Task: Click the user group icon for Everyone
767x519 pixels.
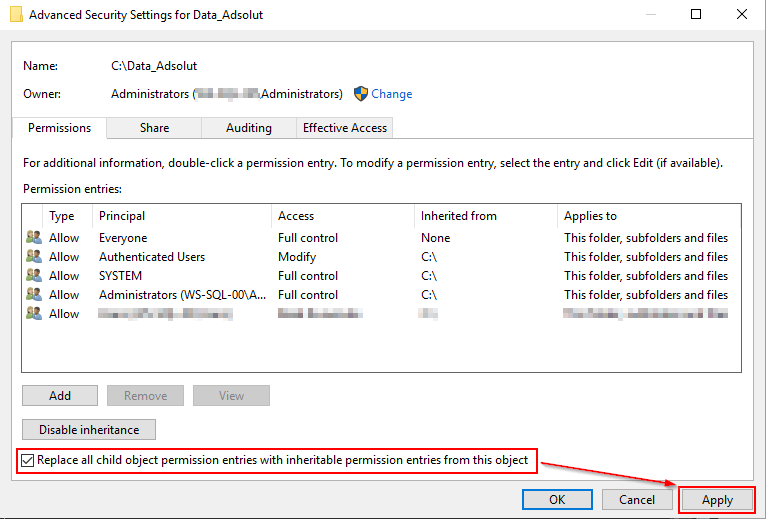Action: pos(34,238)
